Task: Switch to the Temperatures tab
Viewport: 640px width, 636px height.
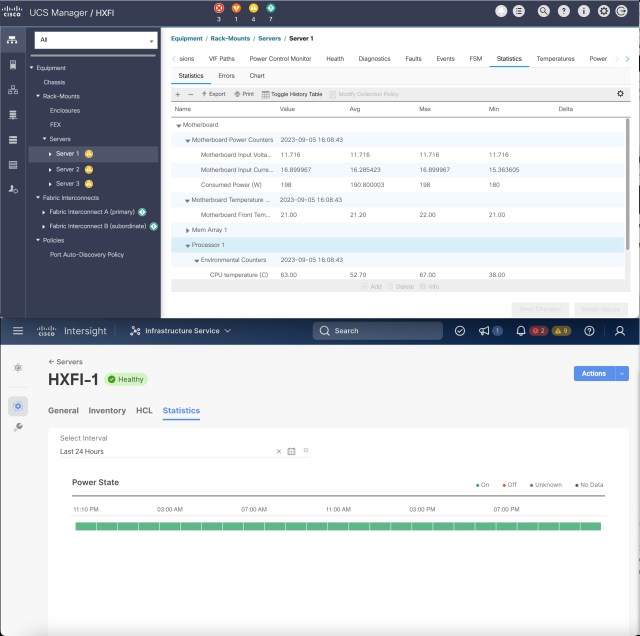Action: 555,59
